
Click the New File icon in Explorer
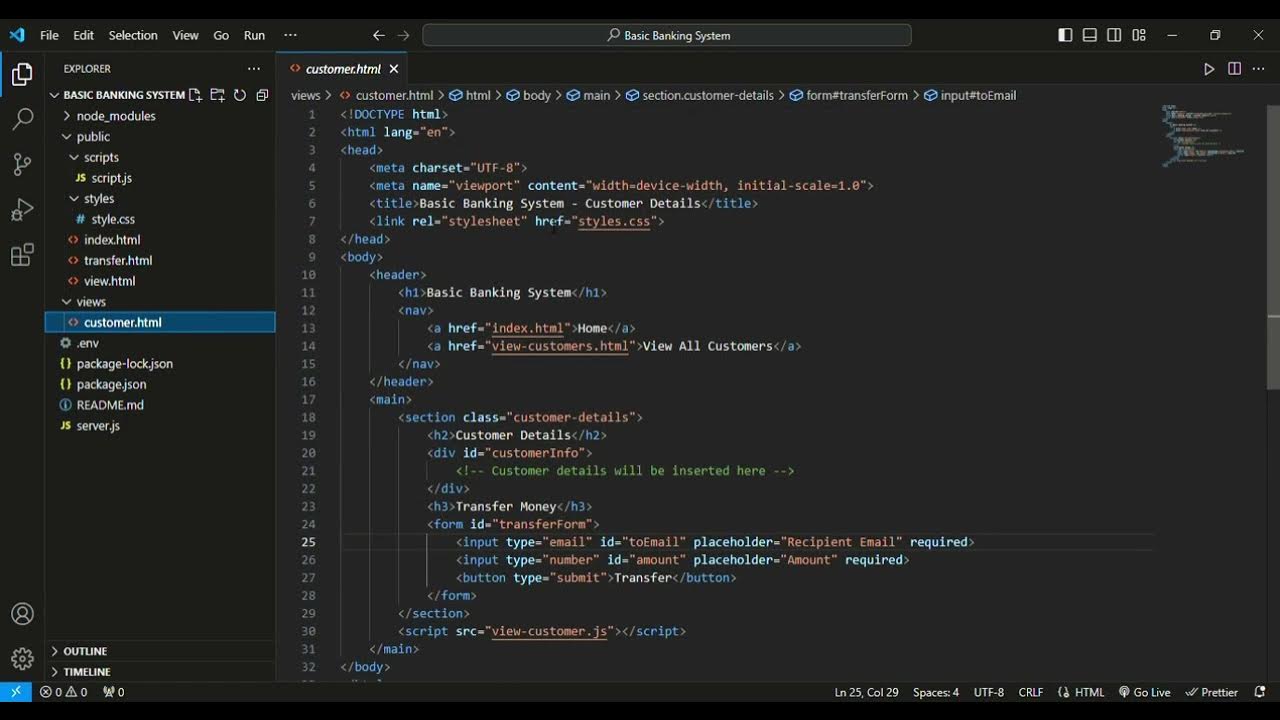[195, 95]
